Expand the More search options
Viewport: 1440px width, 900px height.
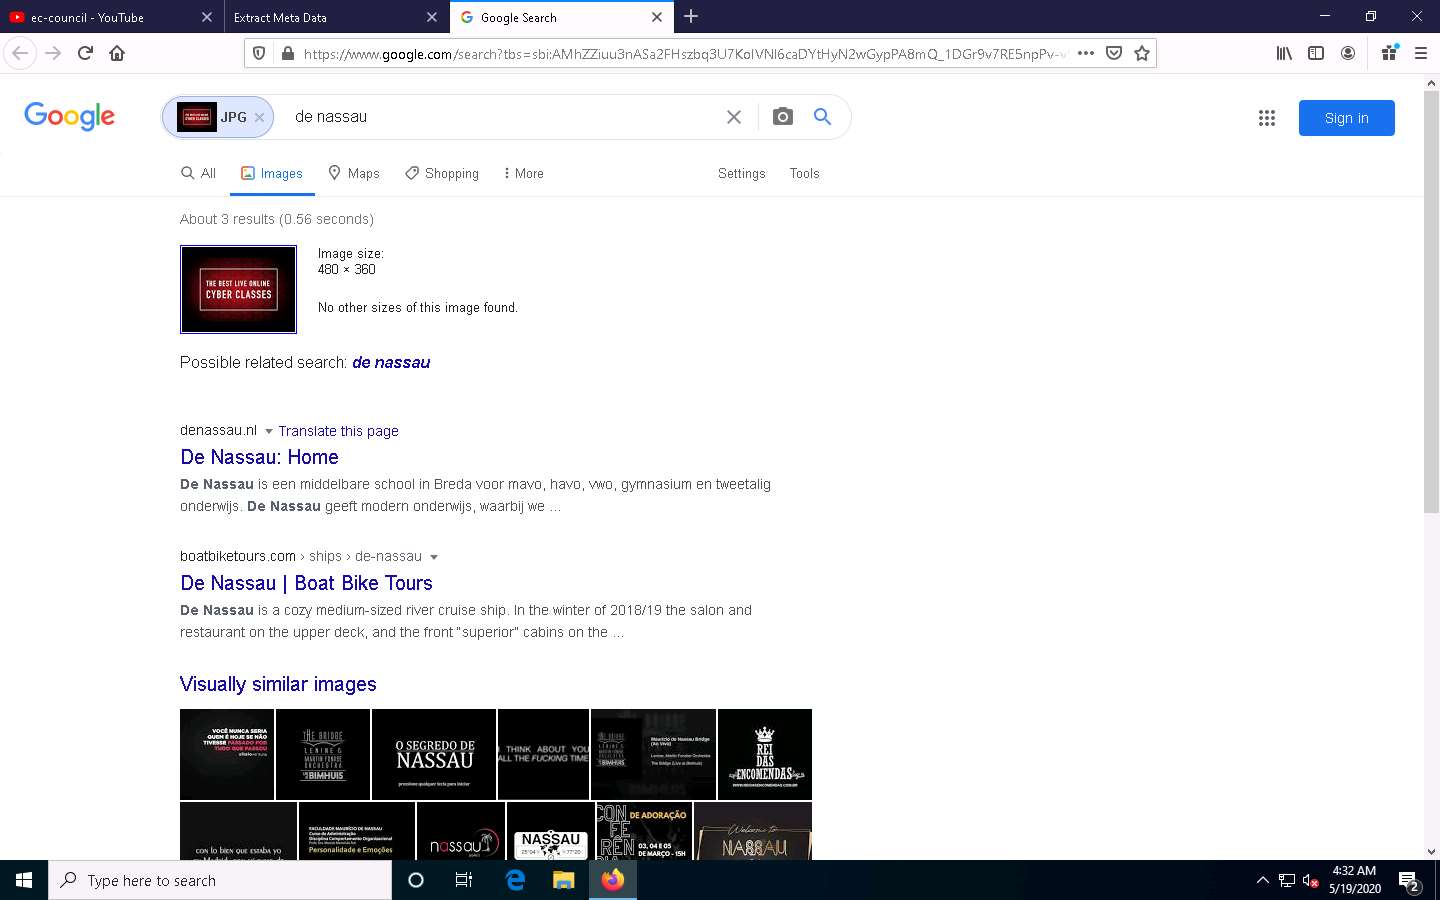[x=523, y=173]
